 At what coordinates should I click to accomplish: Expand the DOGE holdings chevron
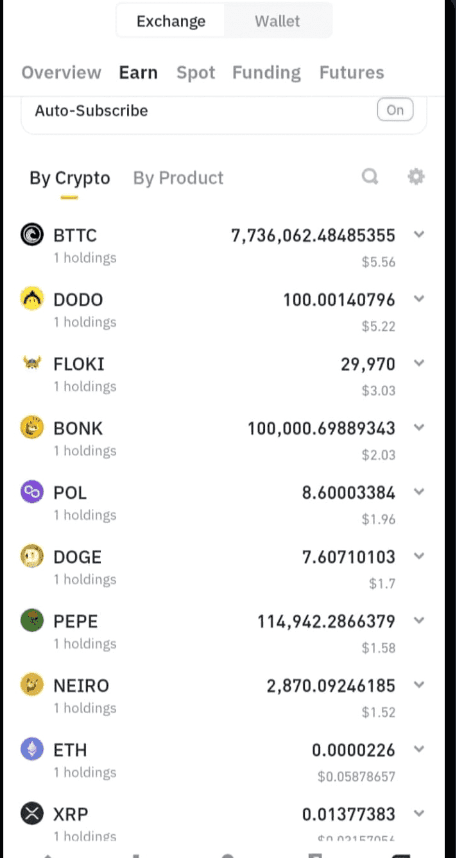419,556
